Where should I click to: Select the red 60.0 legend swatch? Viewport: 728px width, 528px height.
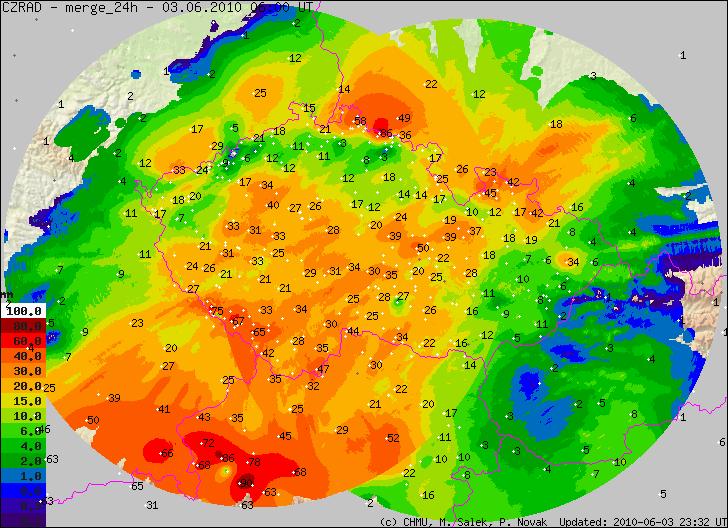click(x=23, y=341)
